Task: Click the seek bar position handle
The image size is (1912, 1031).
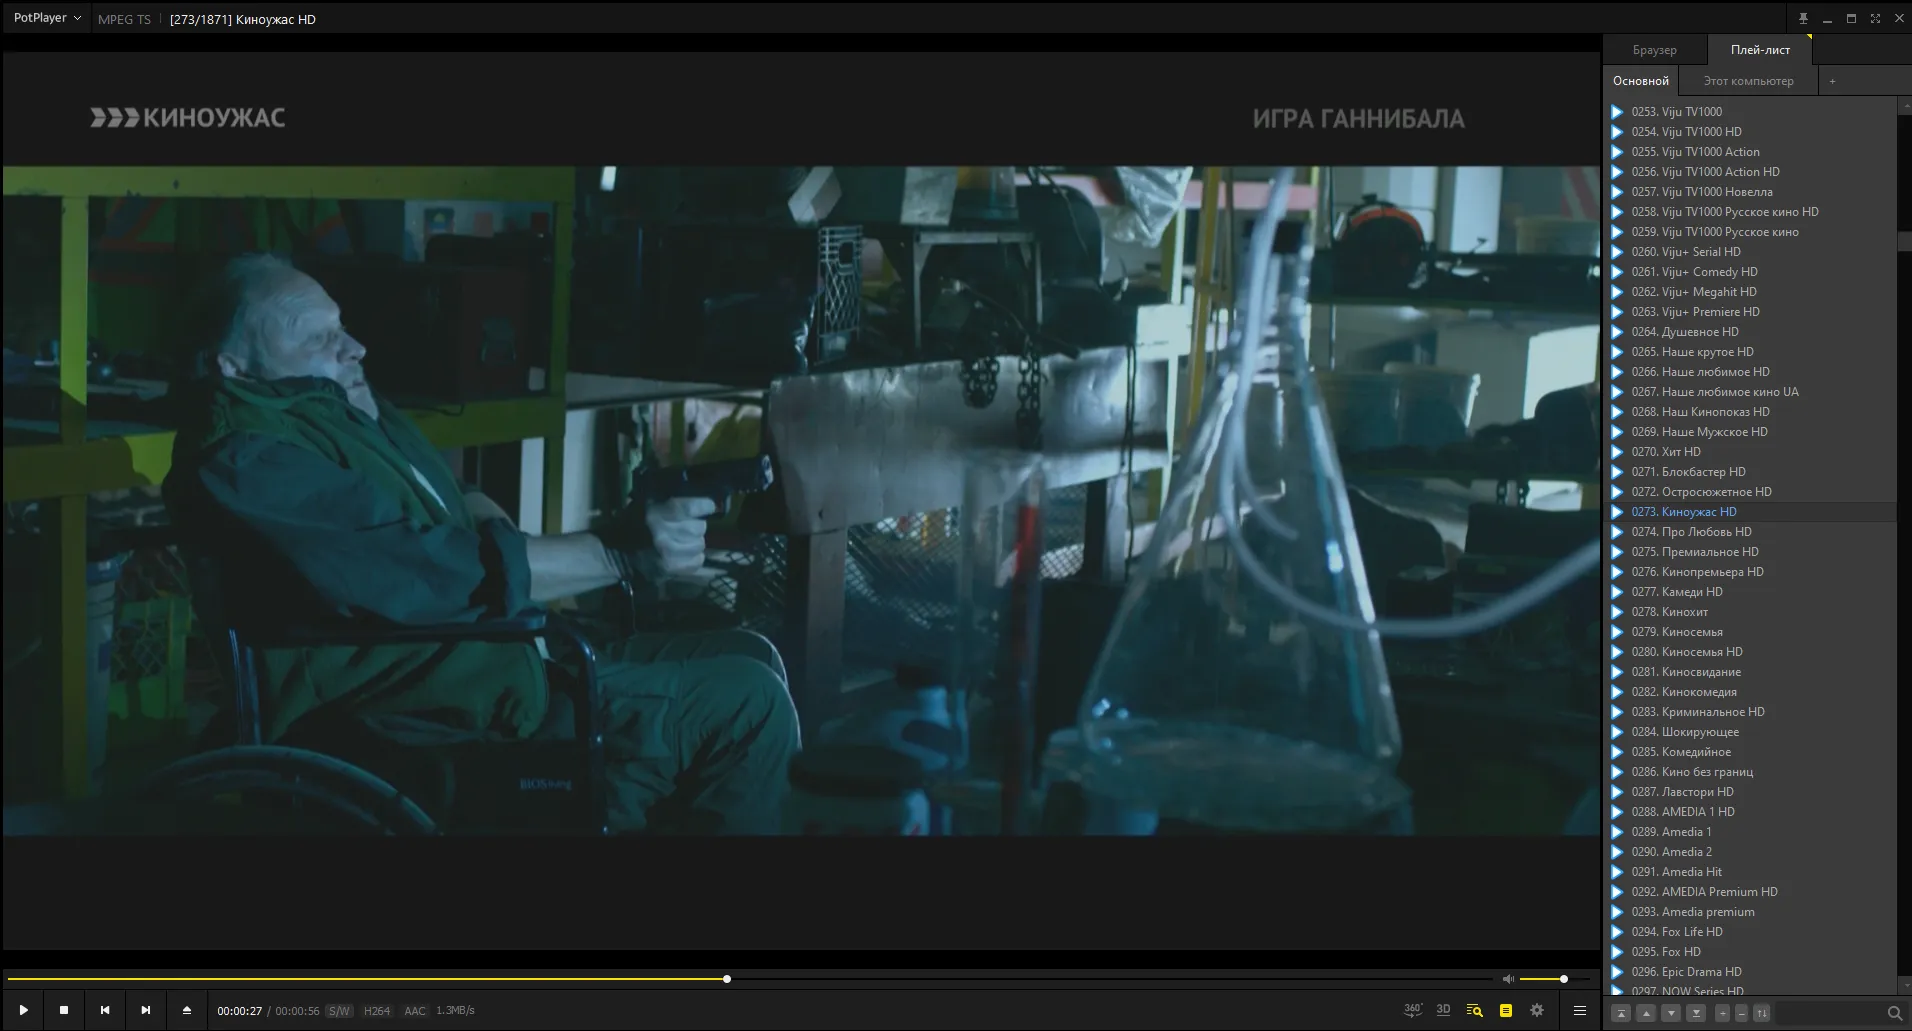Action: 727,979
